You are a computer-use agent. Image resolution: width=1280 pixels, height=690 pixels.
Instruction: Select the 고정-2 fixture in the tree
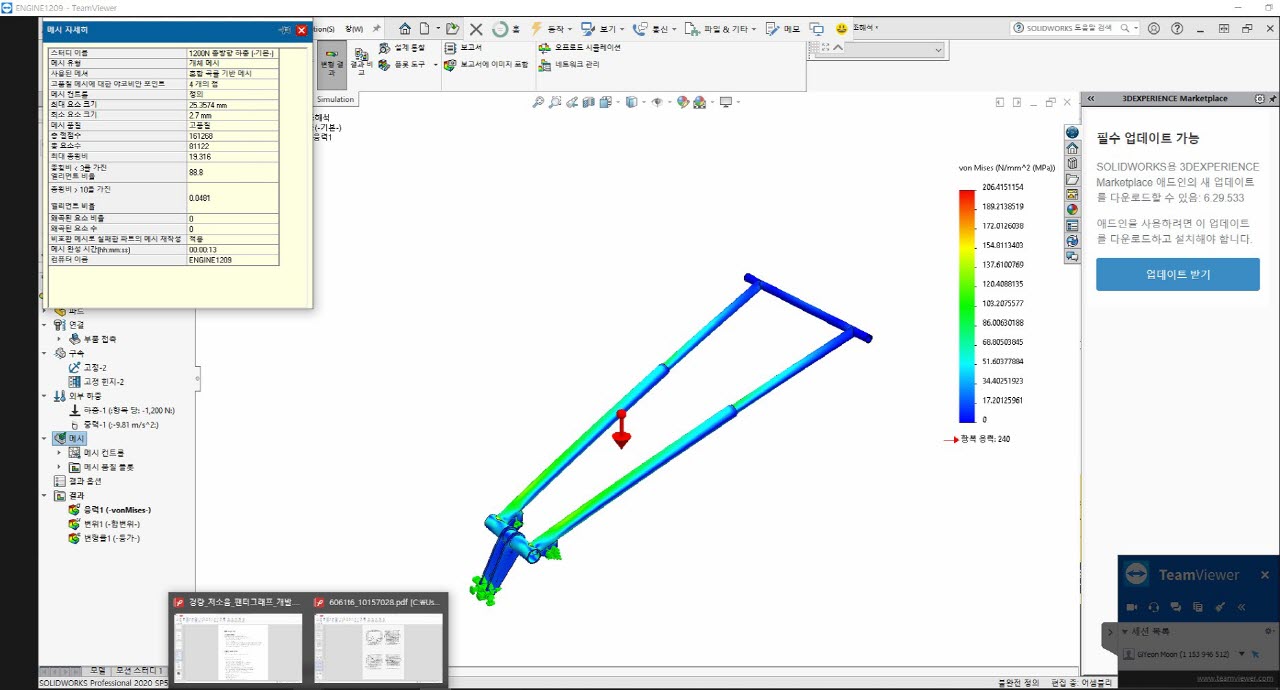[x=87, y=367]
